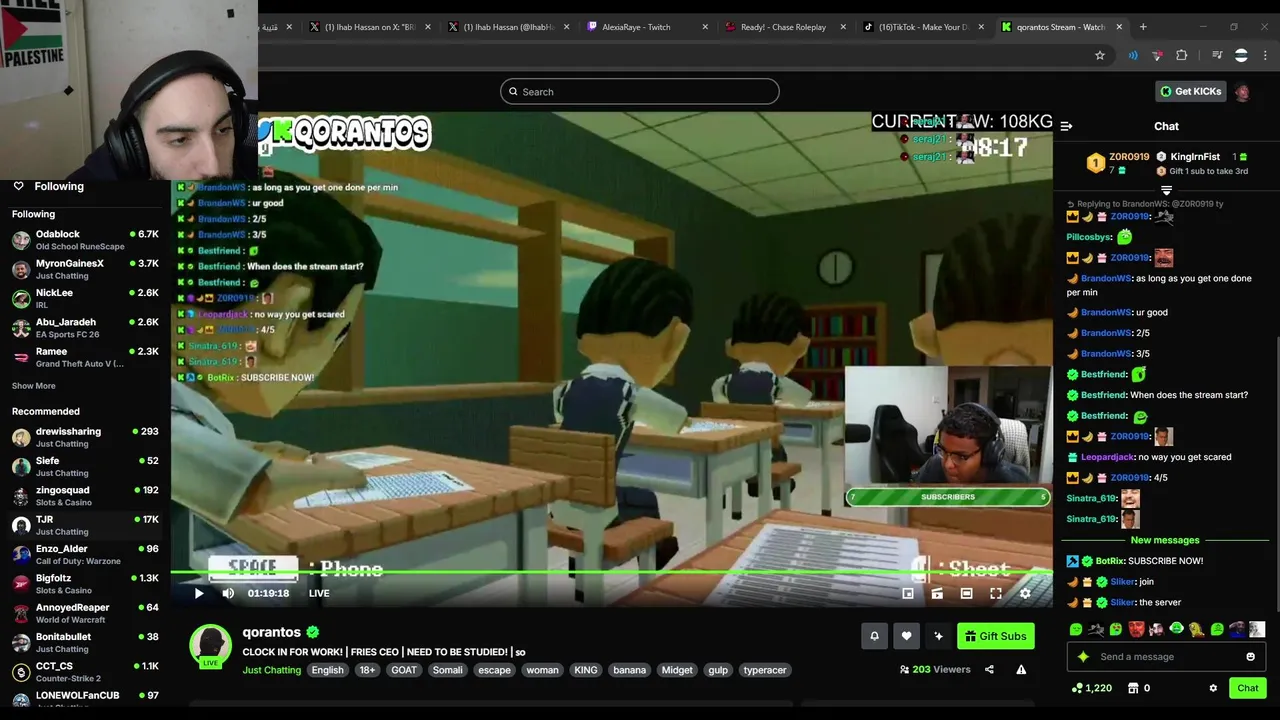The image size is (1280, 720).
Task: Click Show more under Following
Action: (34, 386)
